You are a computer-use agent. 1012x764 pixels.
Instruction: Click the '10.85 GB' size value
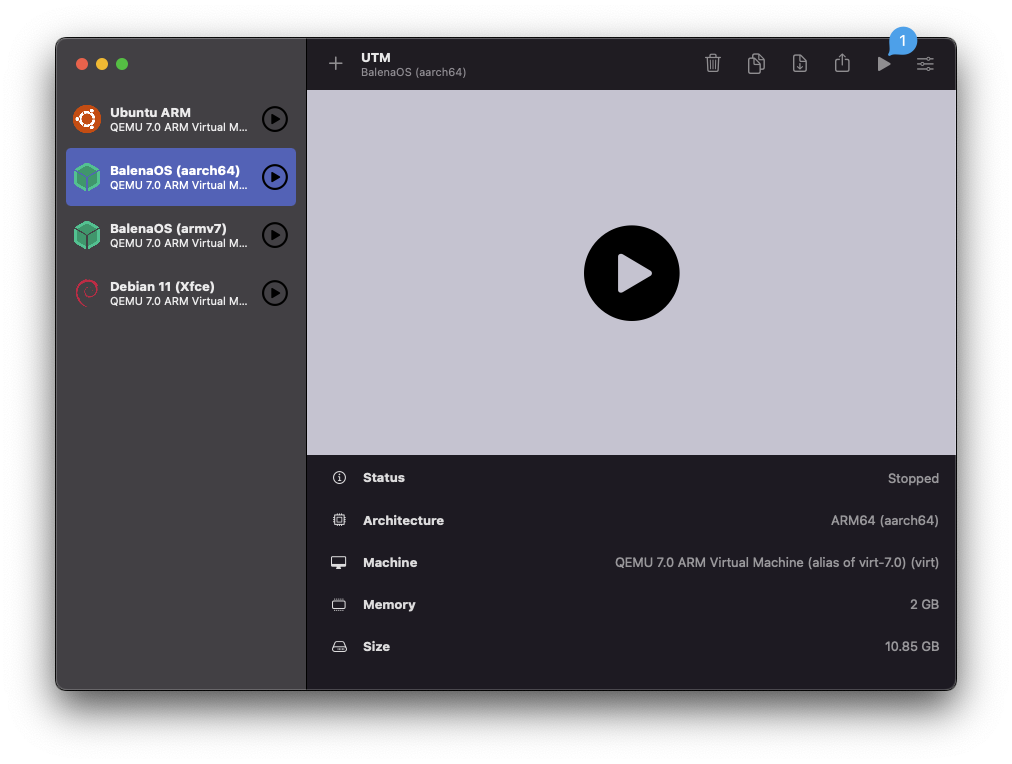pyautogui.click(x=911, y=647)
